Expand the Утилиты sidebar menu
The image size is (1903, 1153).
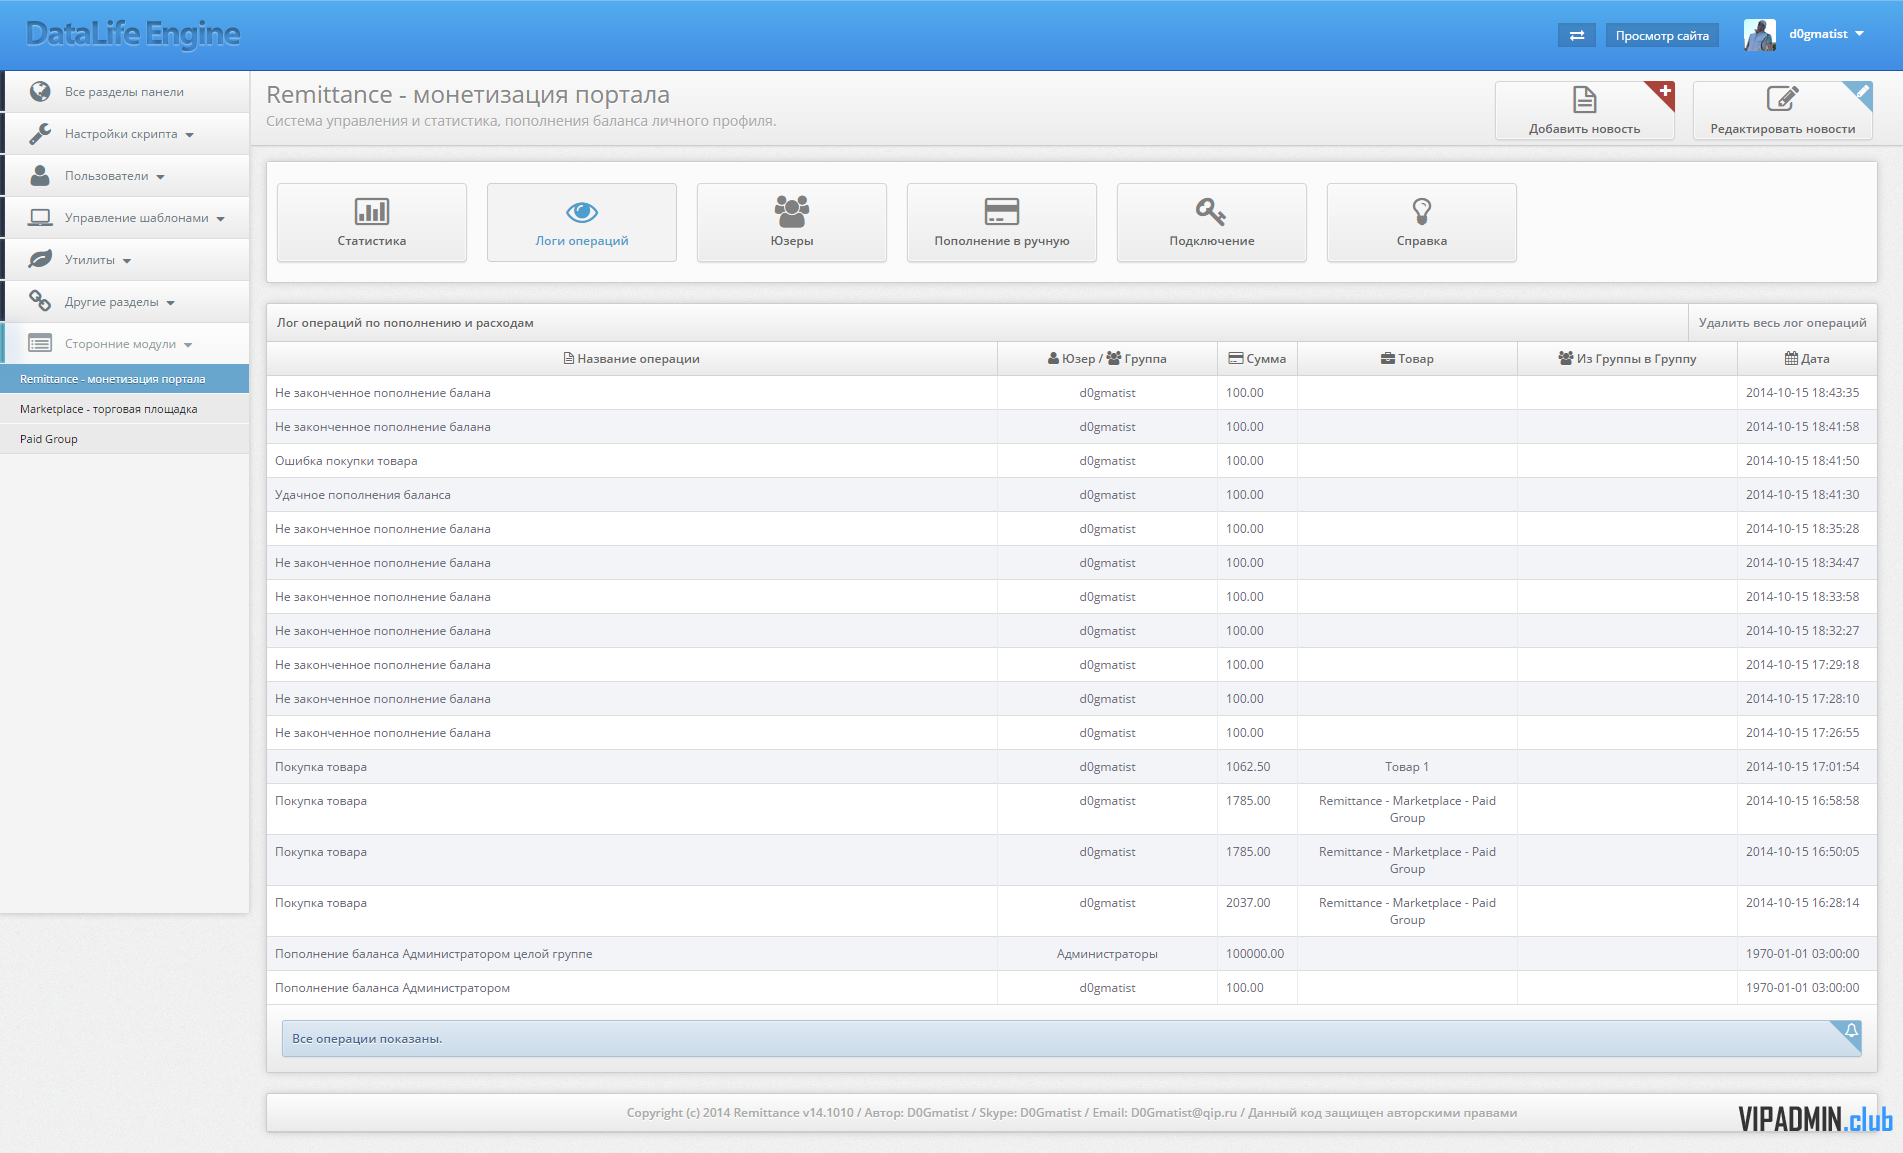click(125, 260)
